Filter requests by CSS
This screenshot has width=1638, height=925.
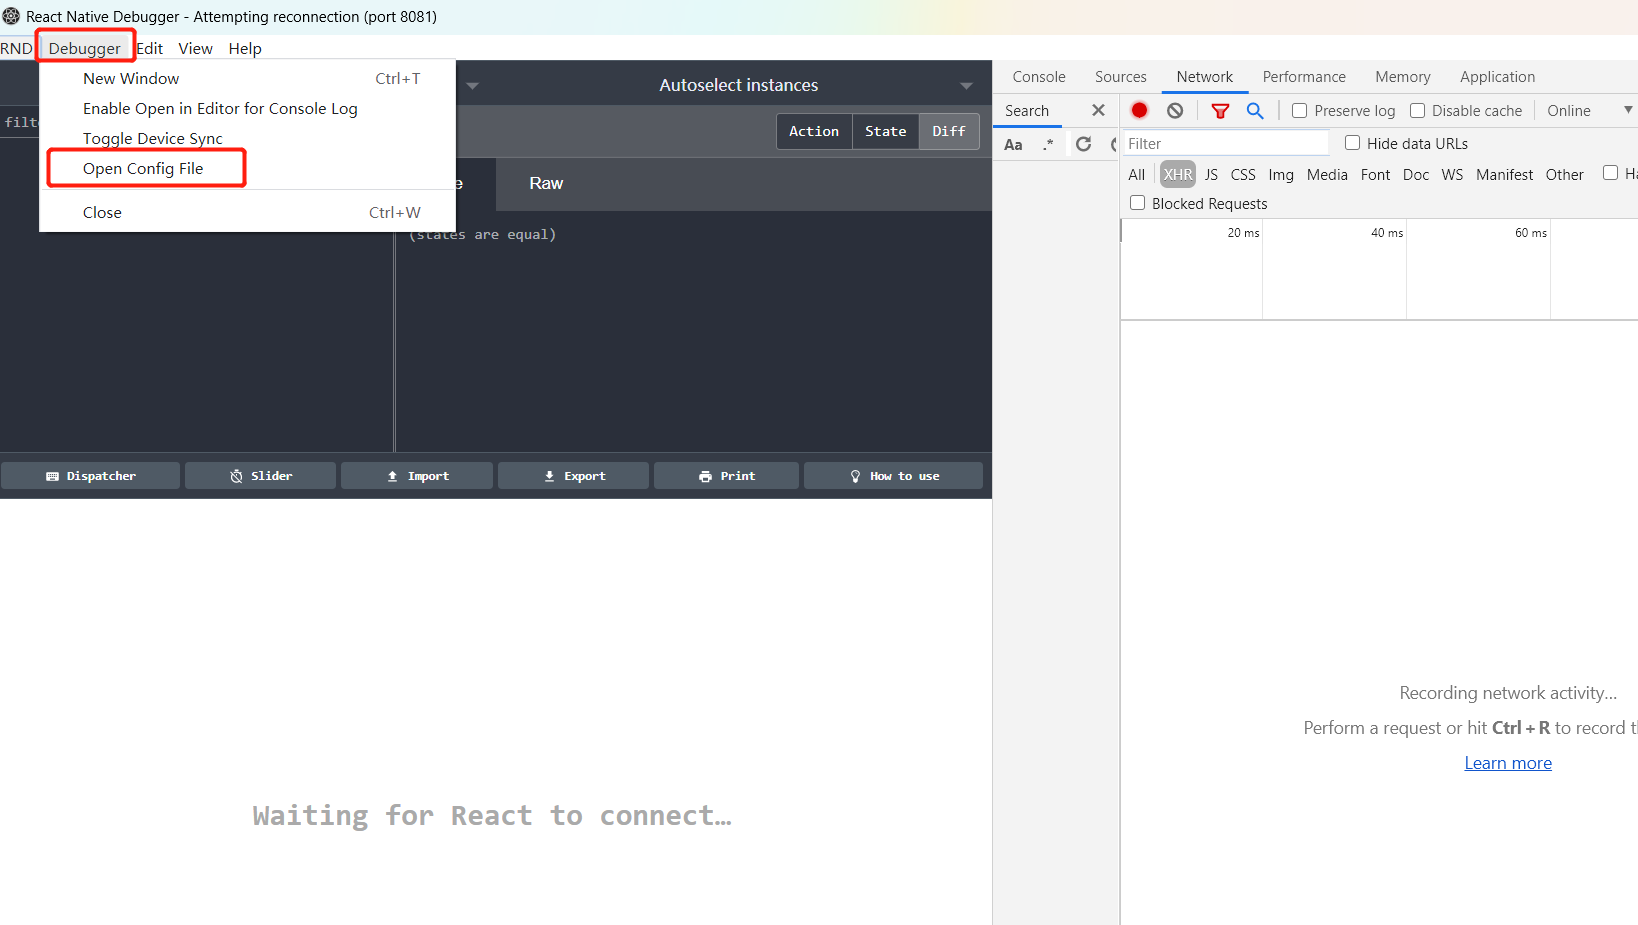pyautogui.click(x=1243, y=174)
